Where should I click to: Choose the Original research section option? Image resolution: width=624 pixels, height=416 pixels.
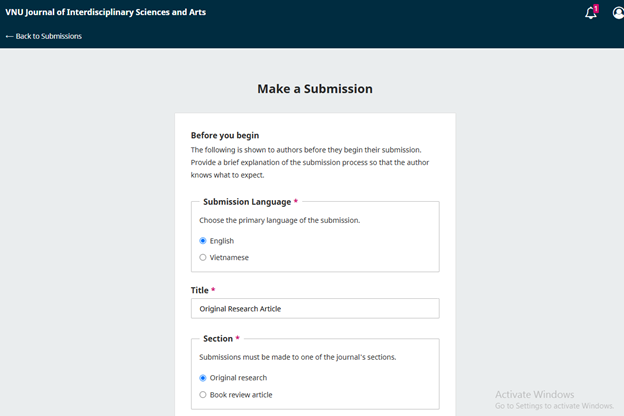pyautogui.click(x=203, y=378)
